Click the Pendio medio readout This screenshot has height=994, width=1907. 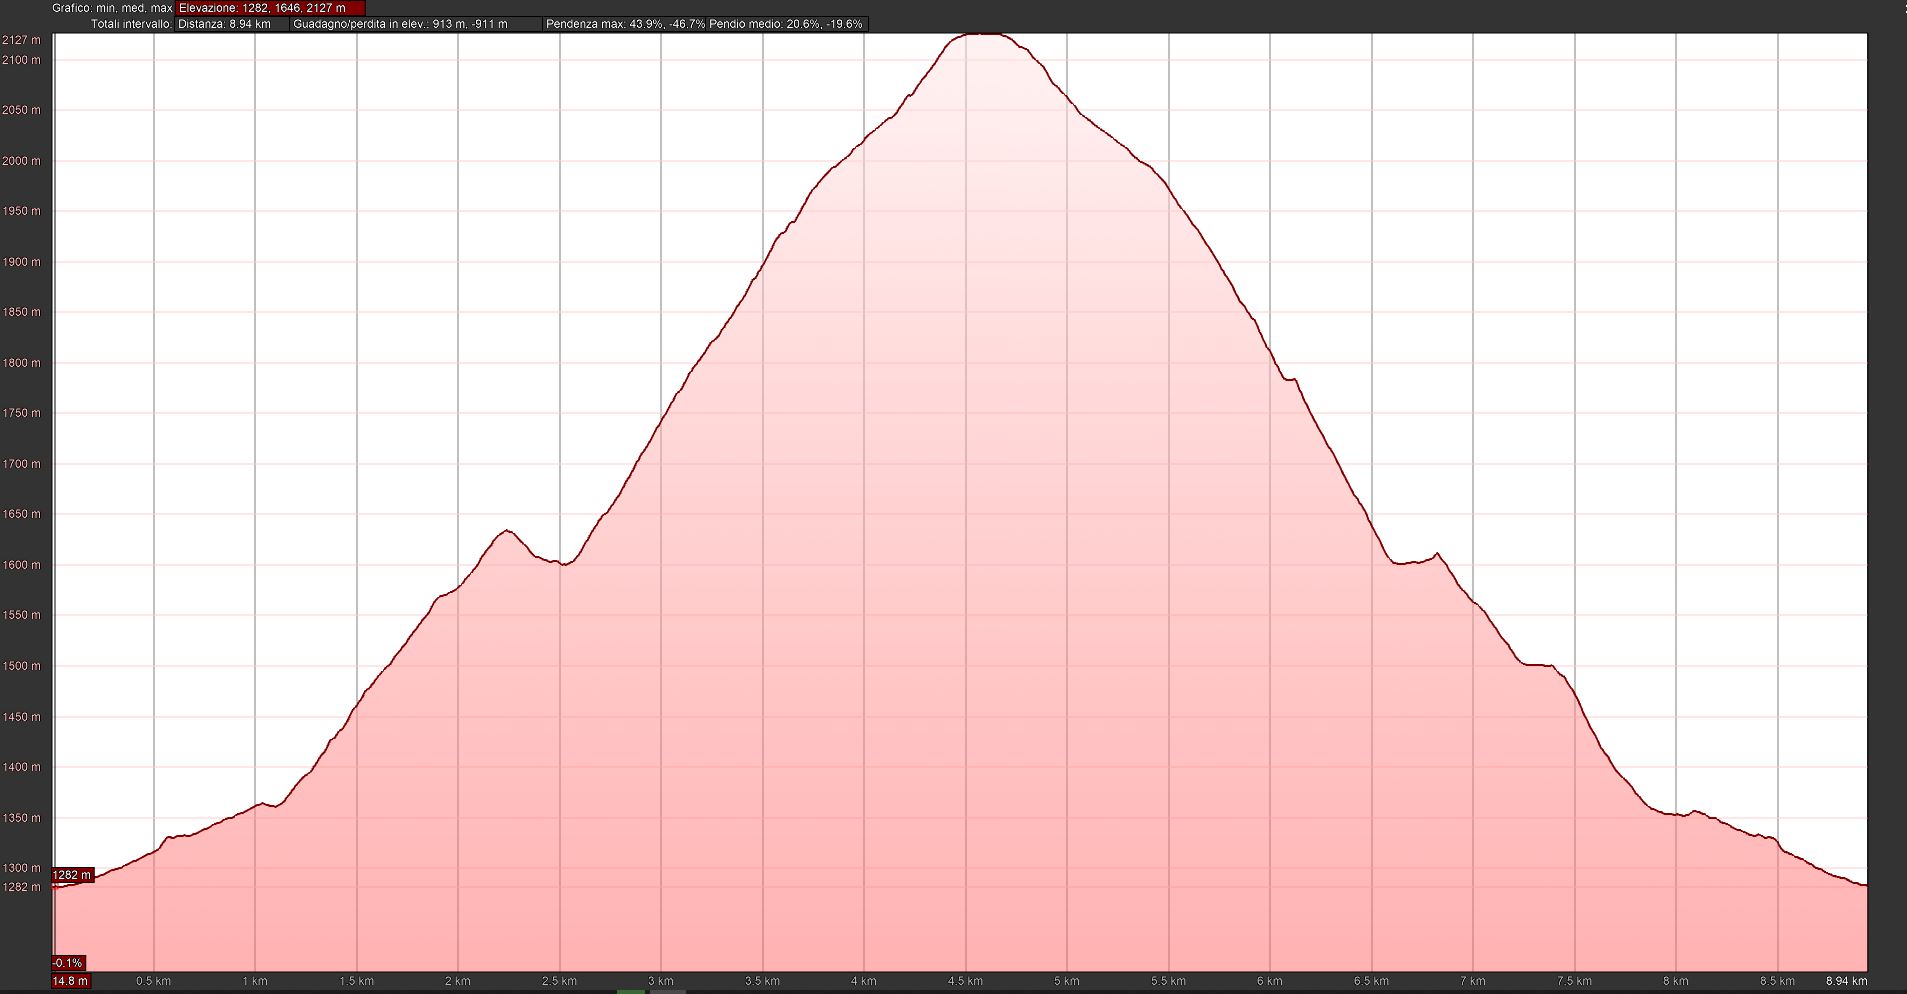(786, 24)
